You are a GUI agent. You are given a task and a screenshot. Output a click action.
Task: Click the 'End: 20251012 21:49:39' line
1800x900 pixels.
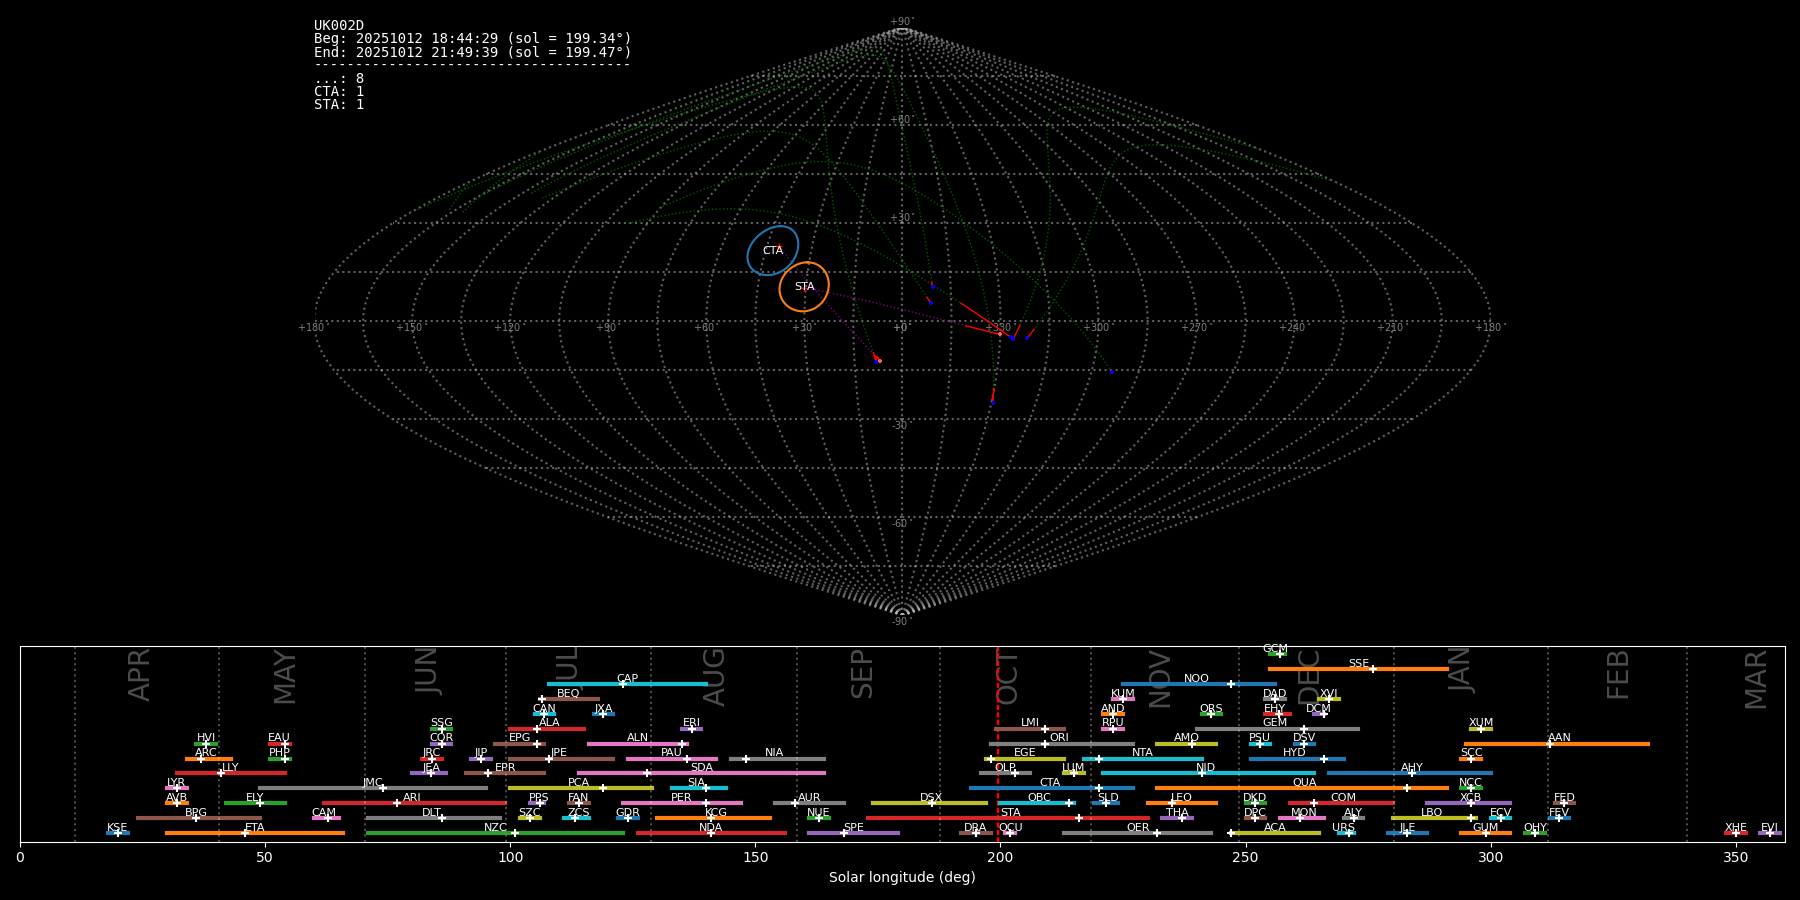pyautogui.click(x=473, y=52)
